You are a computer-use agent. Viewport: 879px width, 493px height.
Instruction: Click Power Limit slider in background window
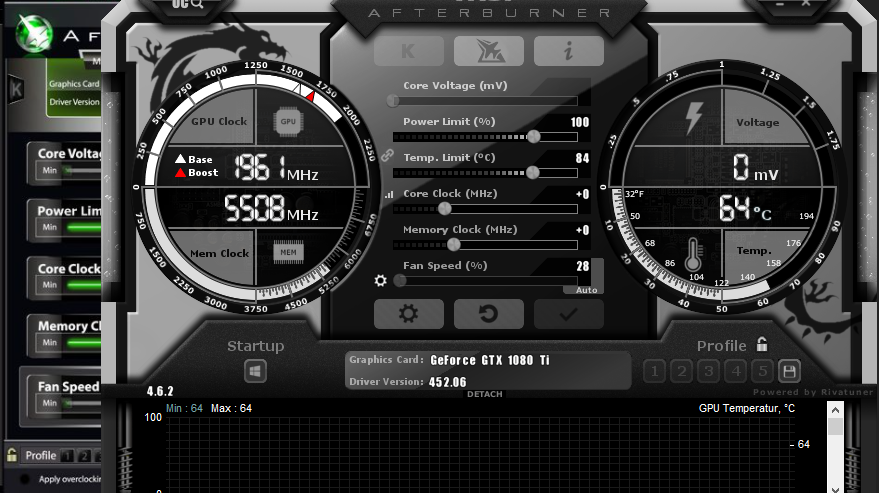(x=82, y=228)
